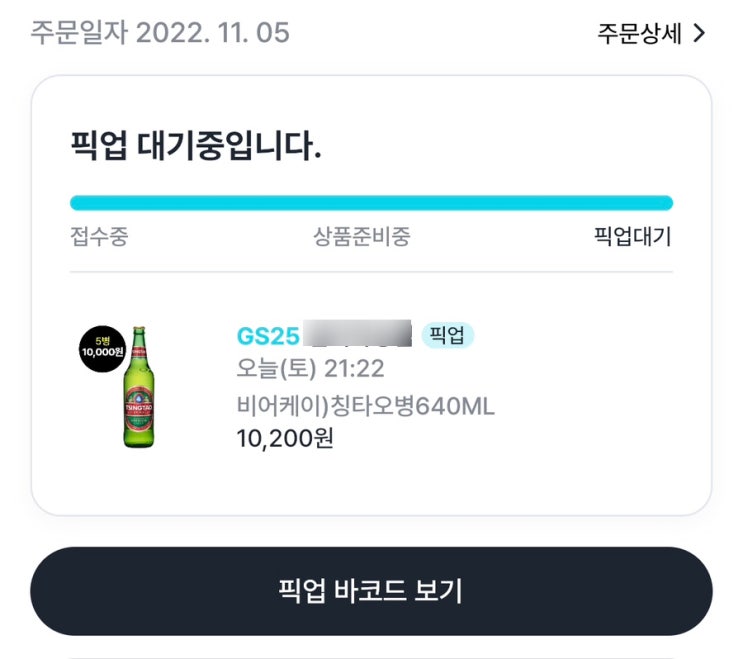The image size is (743, 659).
Task: Click the GS25 store name
Action: click(x=268, y=335)
